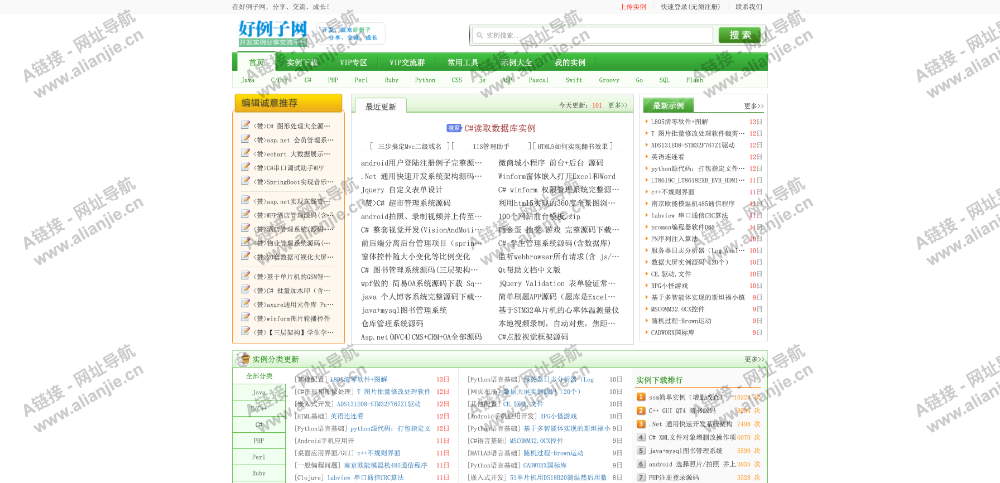Click the magnifier icon in search box

[479, 35]
